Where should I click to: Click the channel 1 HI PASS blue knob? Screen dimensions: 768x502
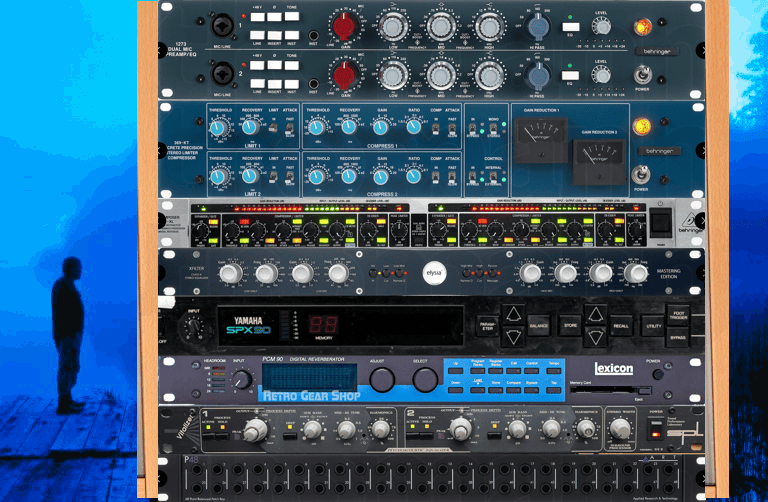tap(537, 26)
